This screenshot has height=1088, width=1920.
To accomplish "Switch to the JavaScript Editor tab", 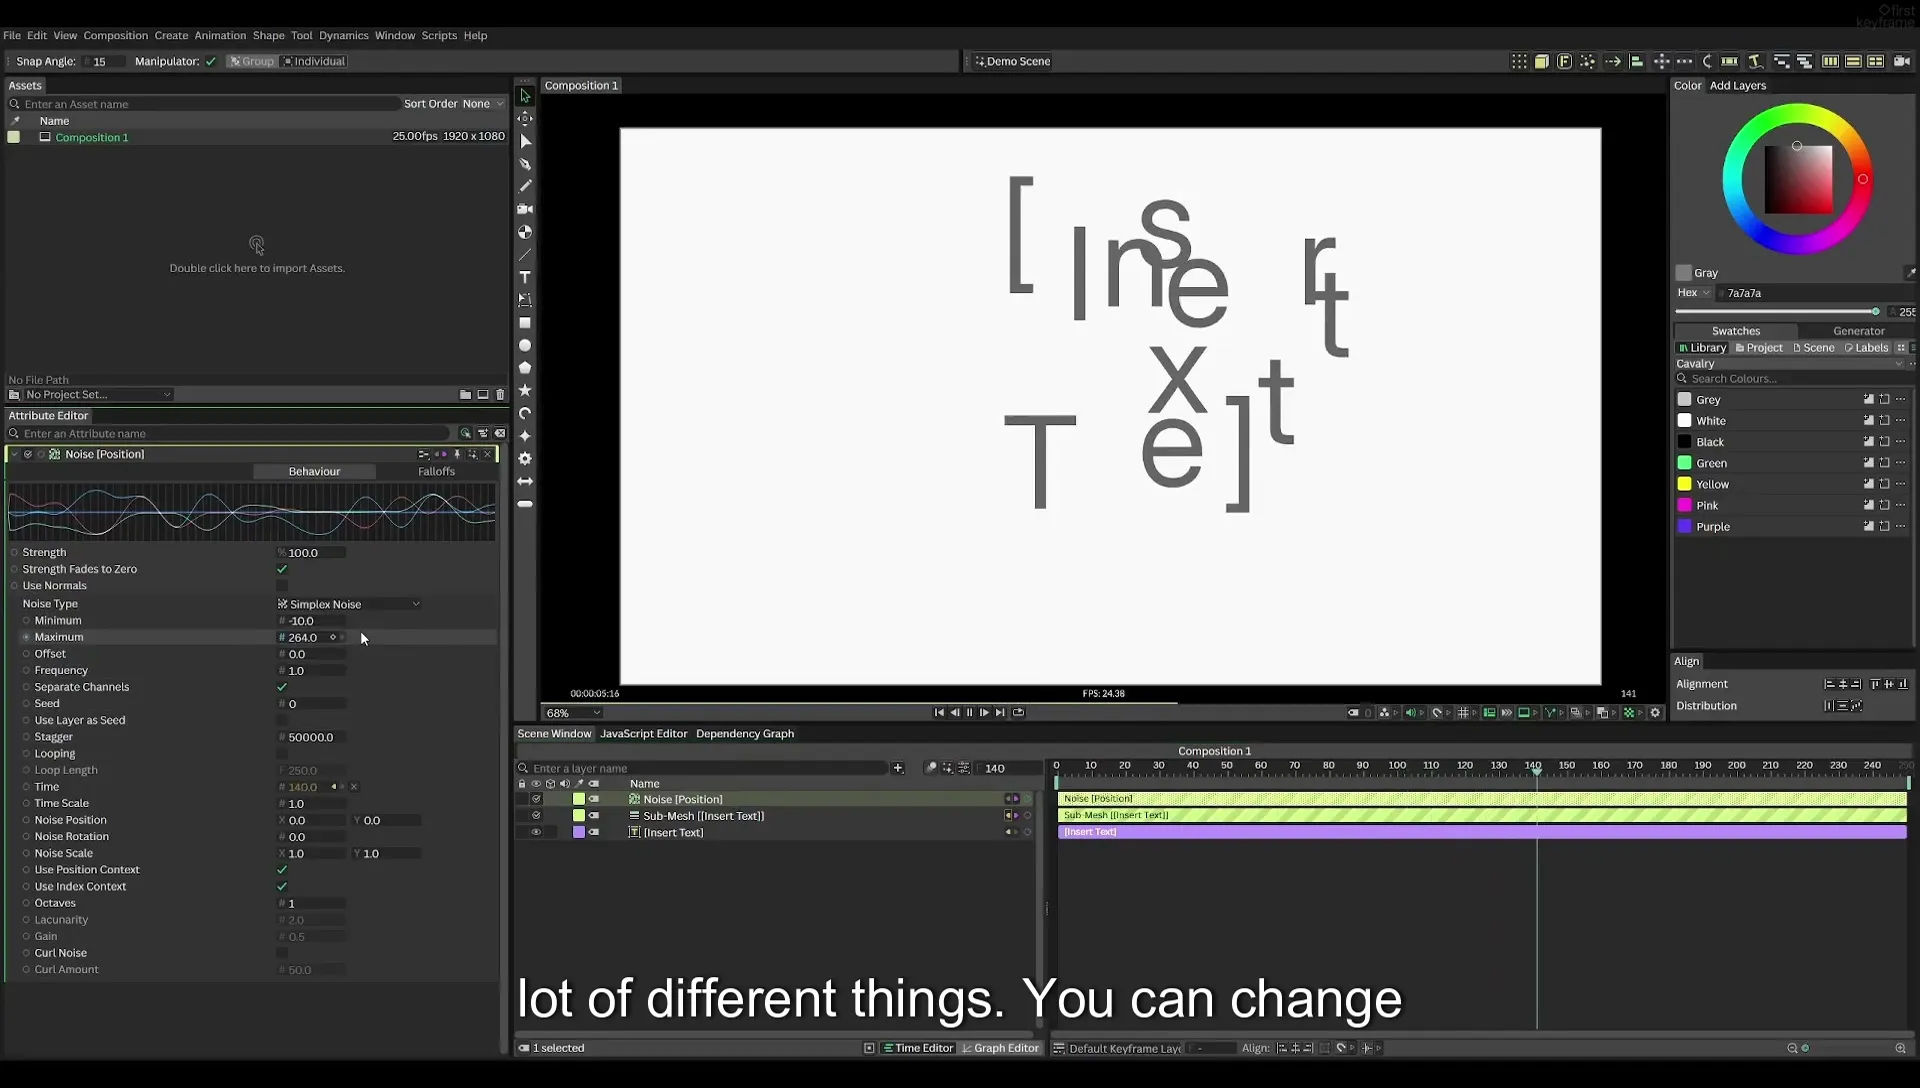I will [x=643, y=734].
